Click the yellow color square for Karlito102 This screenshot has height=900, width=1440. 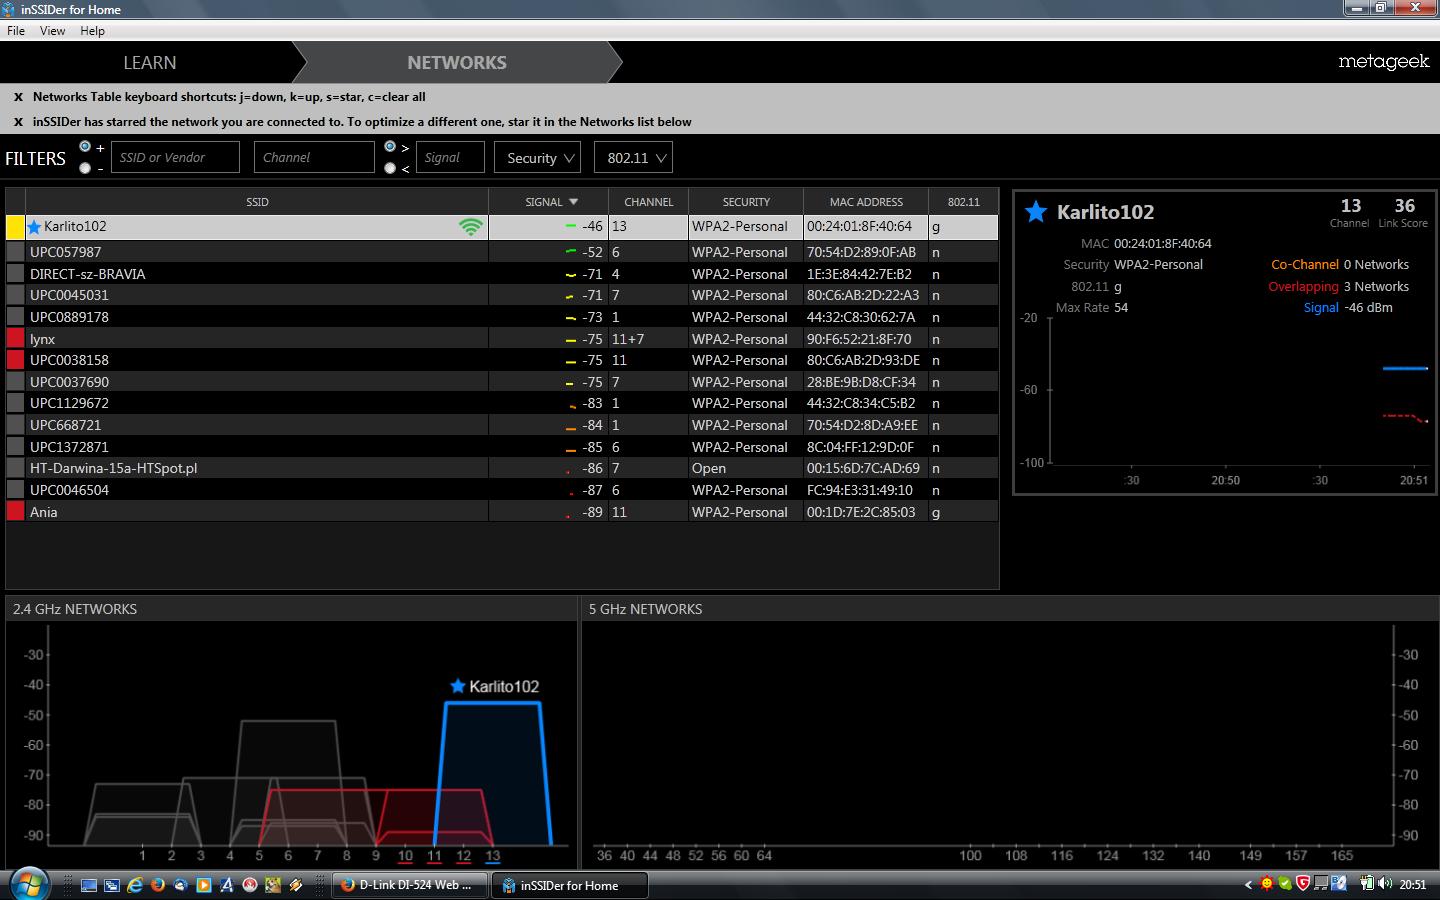(x=15, y=227)
